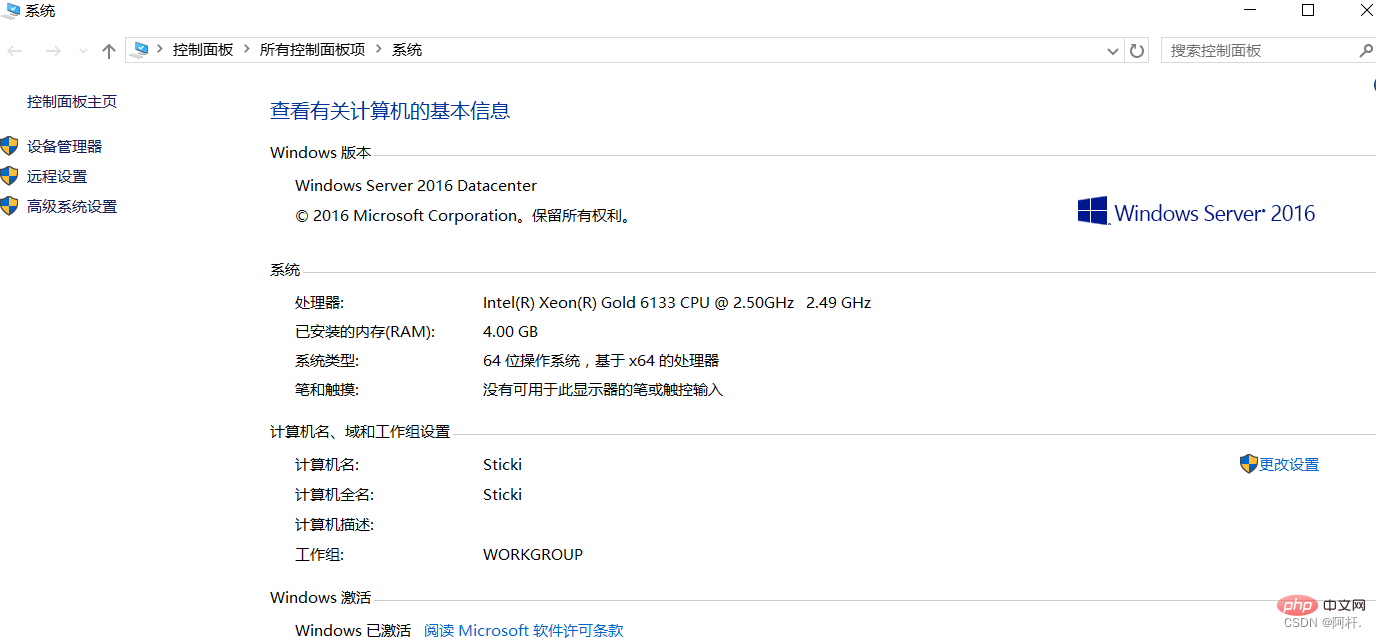This screenshot has width=1376, height=638.
Task: Open the recent locations dropdown arrow
Action: coord(83,51)
